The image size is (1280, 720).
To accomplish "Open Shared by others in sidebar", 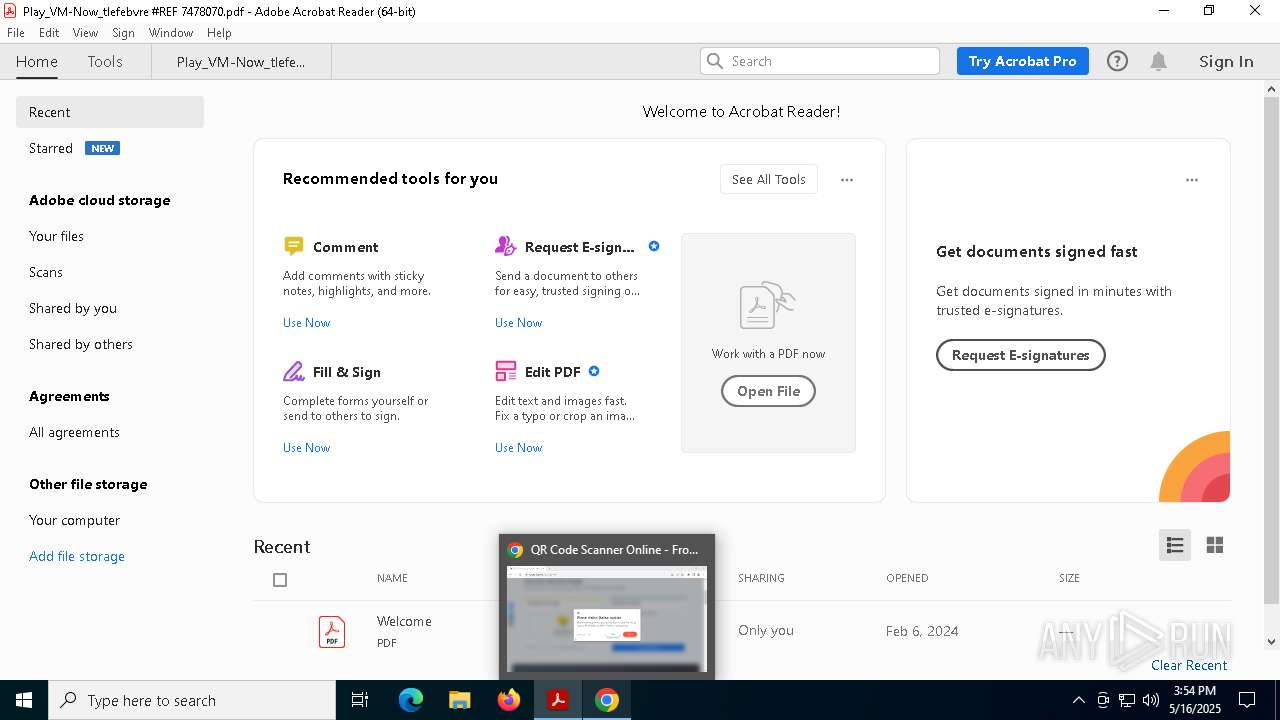I will [81, 344].
